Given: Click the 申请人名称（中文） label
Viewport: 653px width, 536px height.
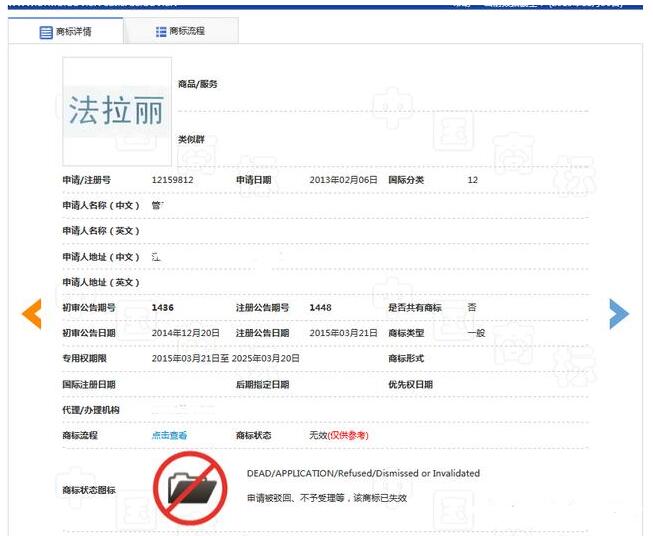Looking at the screenshot, I should (x=101, y=205).
